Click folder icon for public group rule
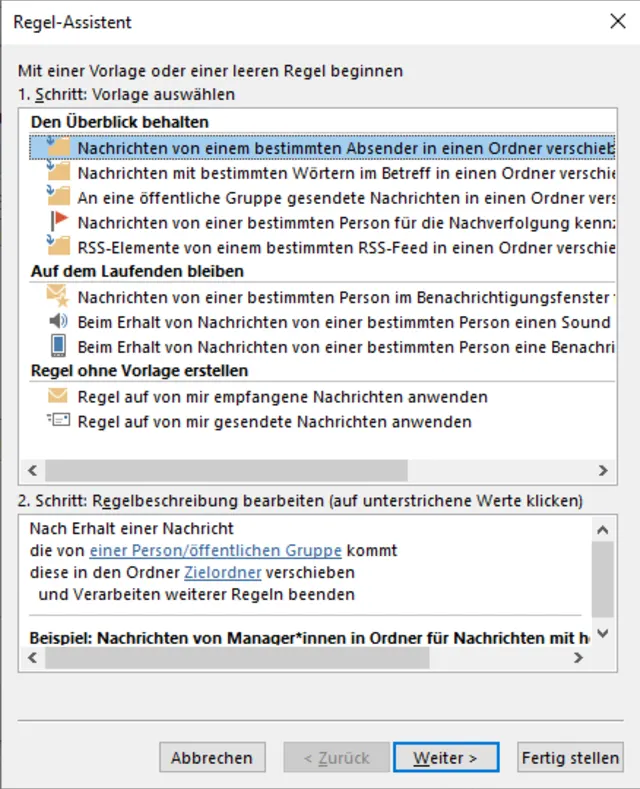This screenshot has height=789, width=640. pos(58,197)
